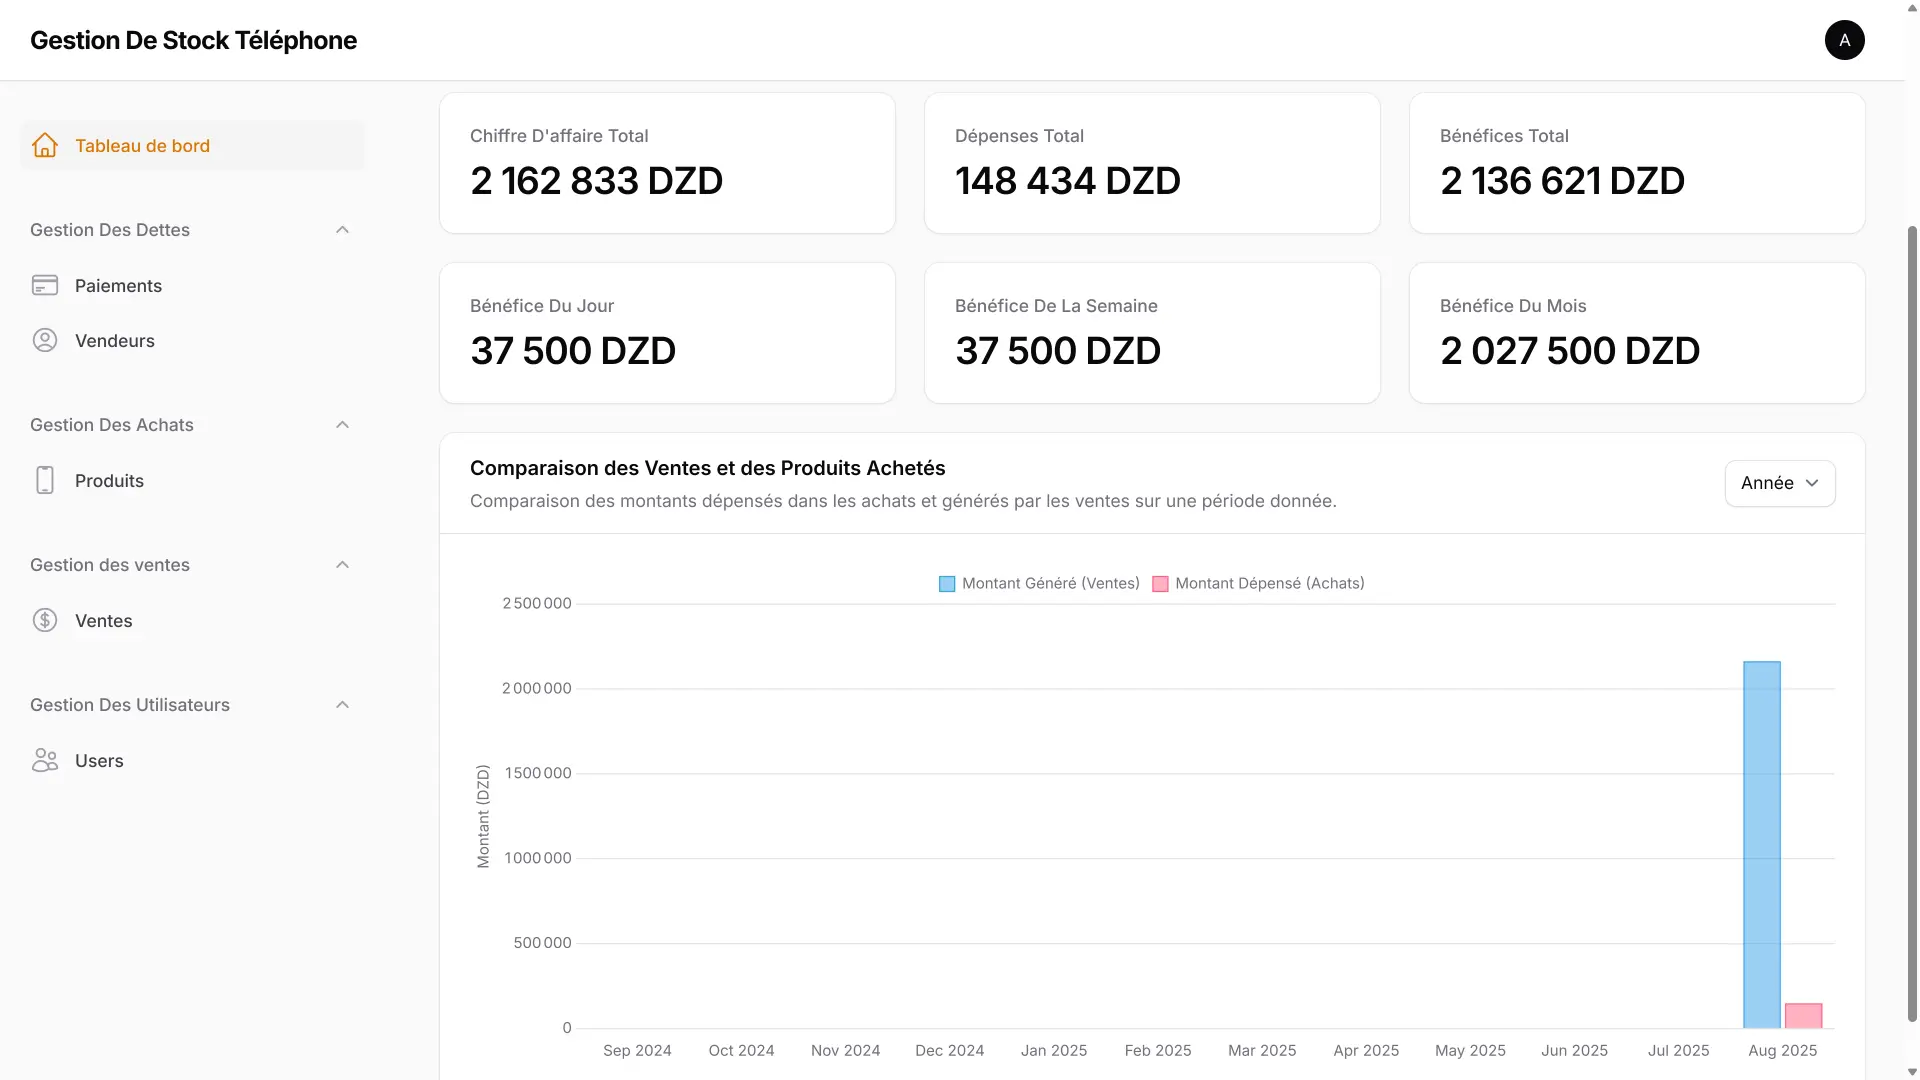Collapse the Gestion Des Utilisateurs section
This screenshot has width=1920, height=1080.
tap(342, 705)
